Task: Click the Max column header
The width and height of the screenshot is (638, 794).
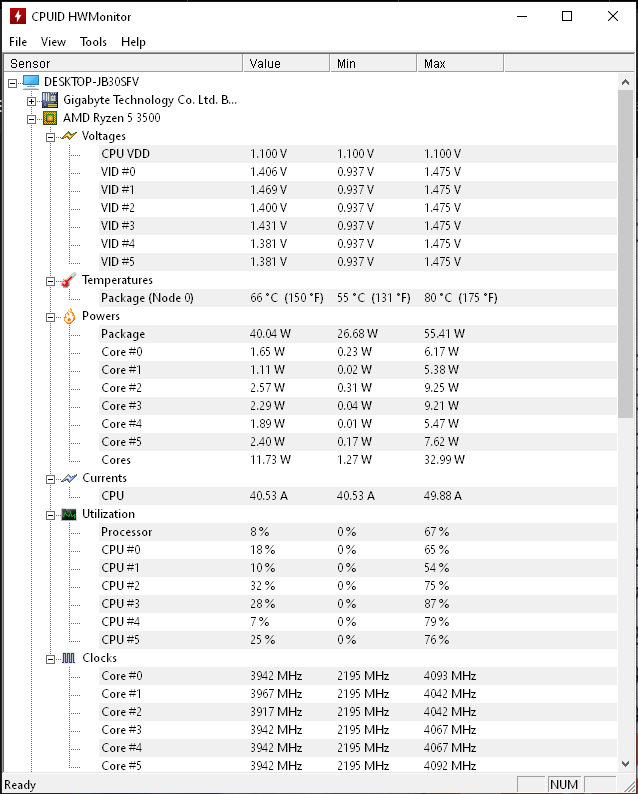Action: coord(459,64)
